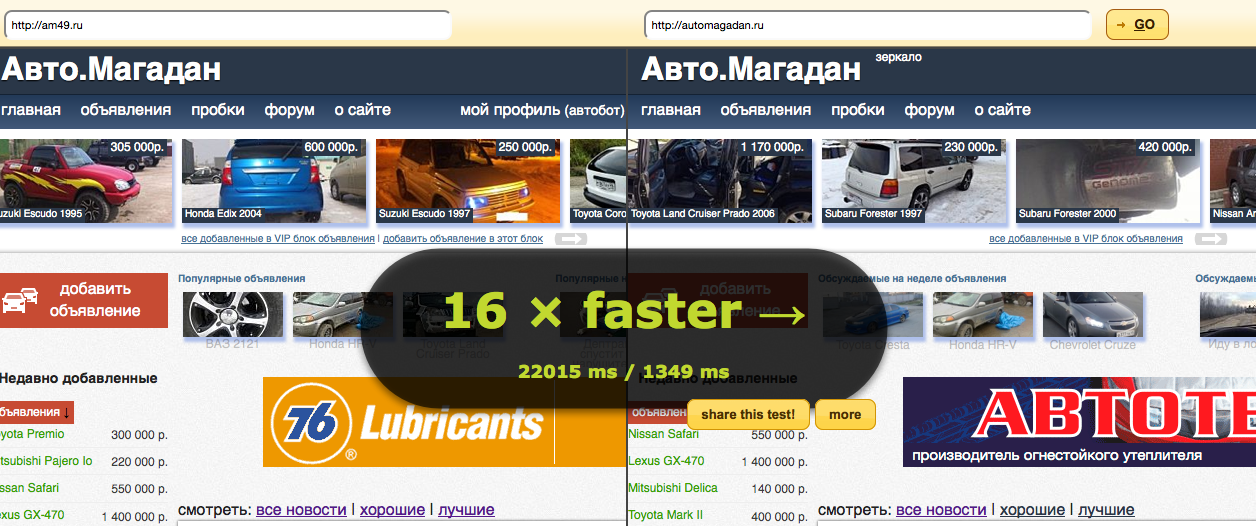Open Lexus GX-470 listing in left pane
This screenshot has width=1256, height=526.
32,515
